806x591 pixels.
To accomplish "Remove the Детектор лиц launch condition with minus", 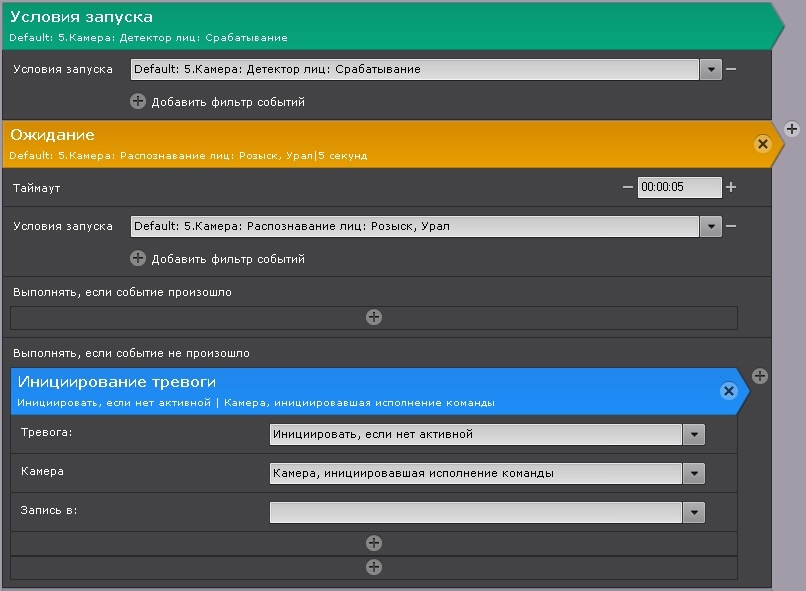I will [x=731, y=70].
